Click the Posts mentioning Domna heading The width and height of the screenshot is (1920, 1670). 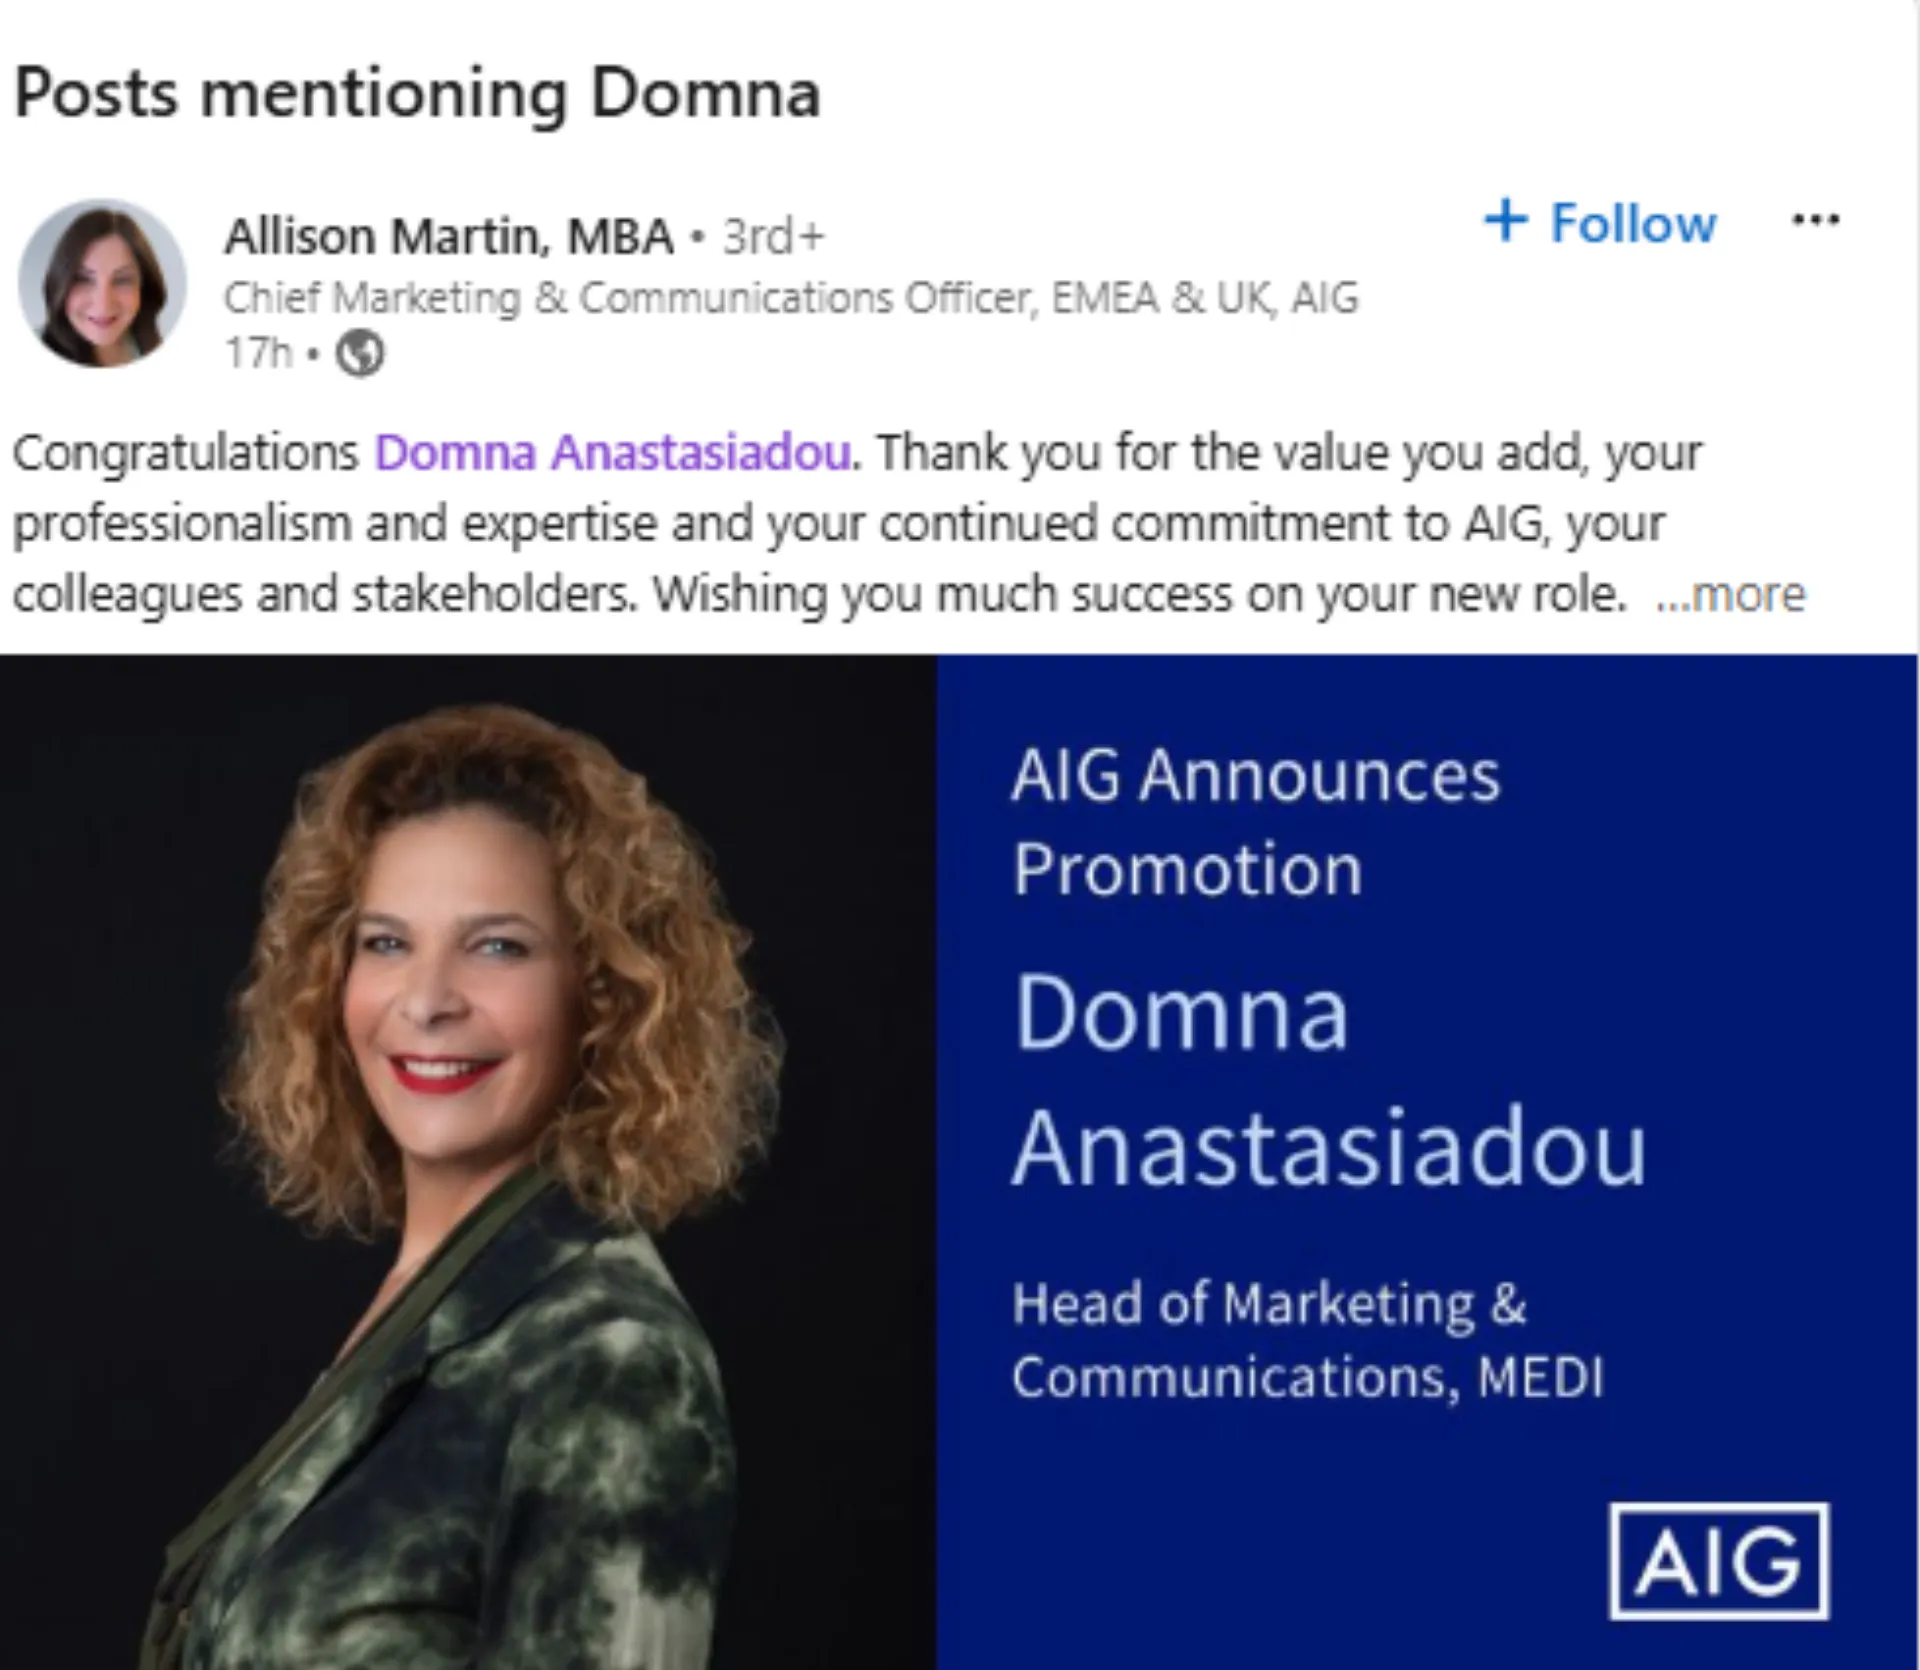click(x=417, y=93)
